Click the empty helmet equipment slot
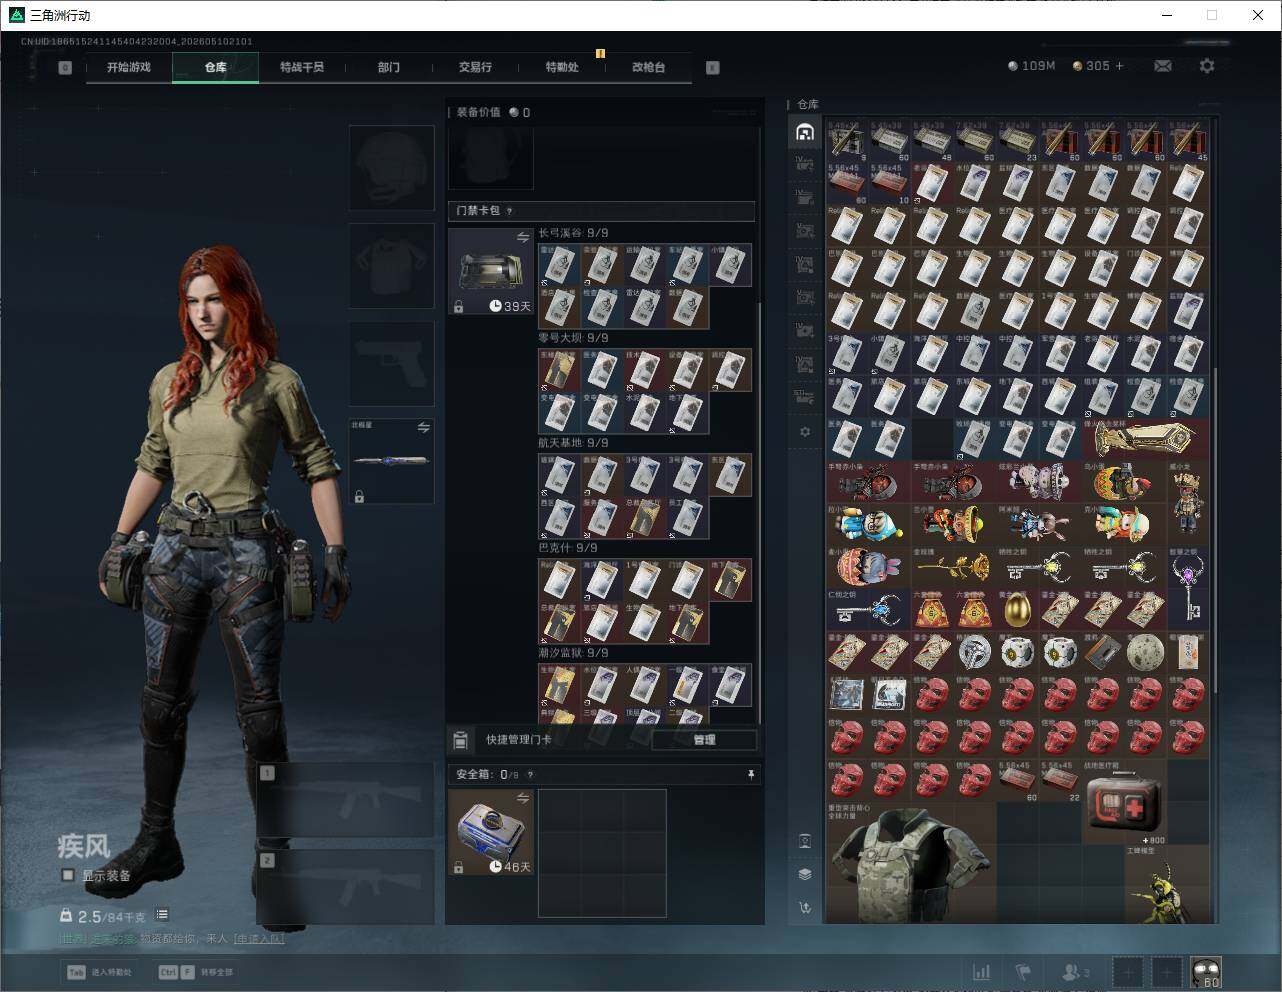The width and height of the screenshot is (1282, 992). click(391, 168)
